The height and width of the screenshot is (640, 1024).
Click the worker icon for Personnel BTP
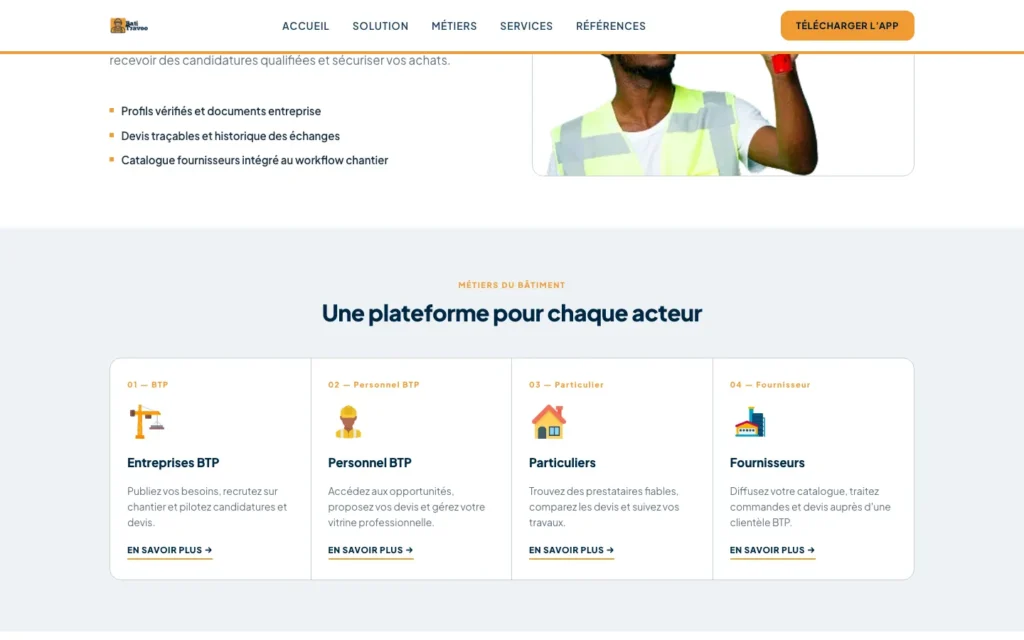click(x=348, y=421)
